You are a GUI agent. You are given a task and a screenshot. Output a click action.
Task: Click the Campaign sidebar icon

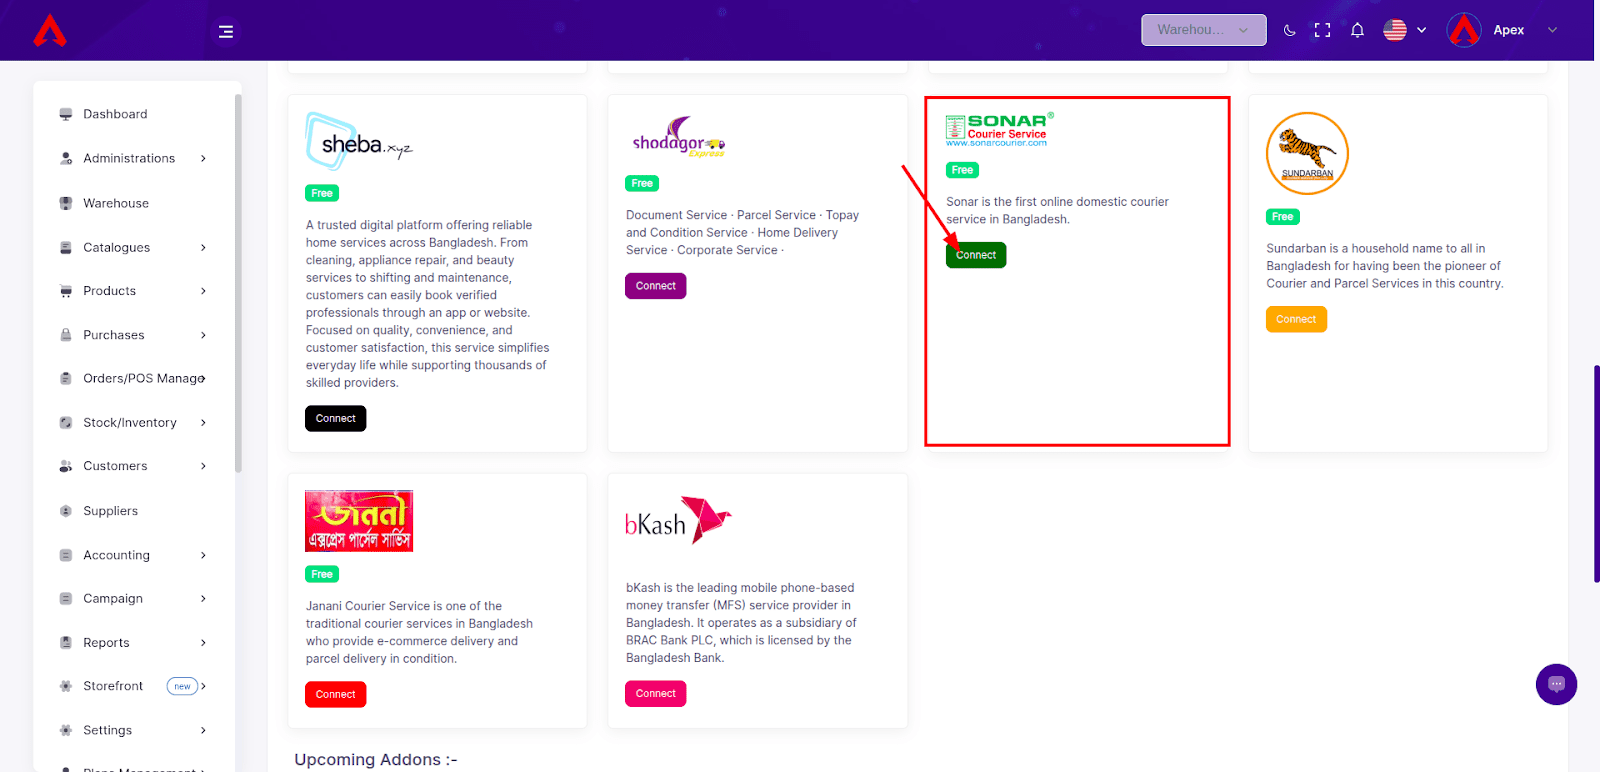(x=66, y=598)
